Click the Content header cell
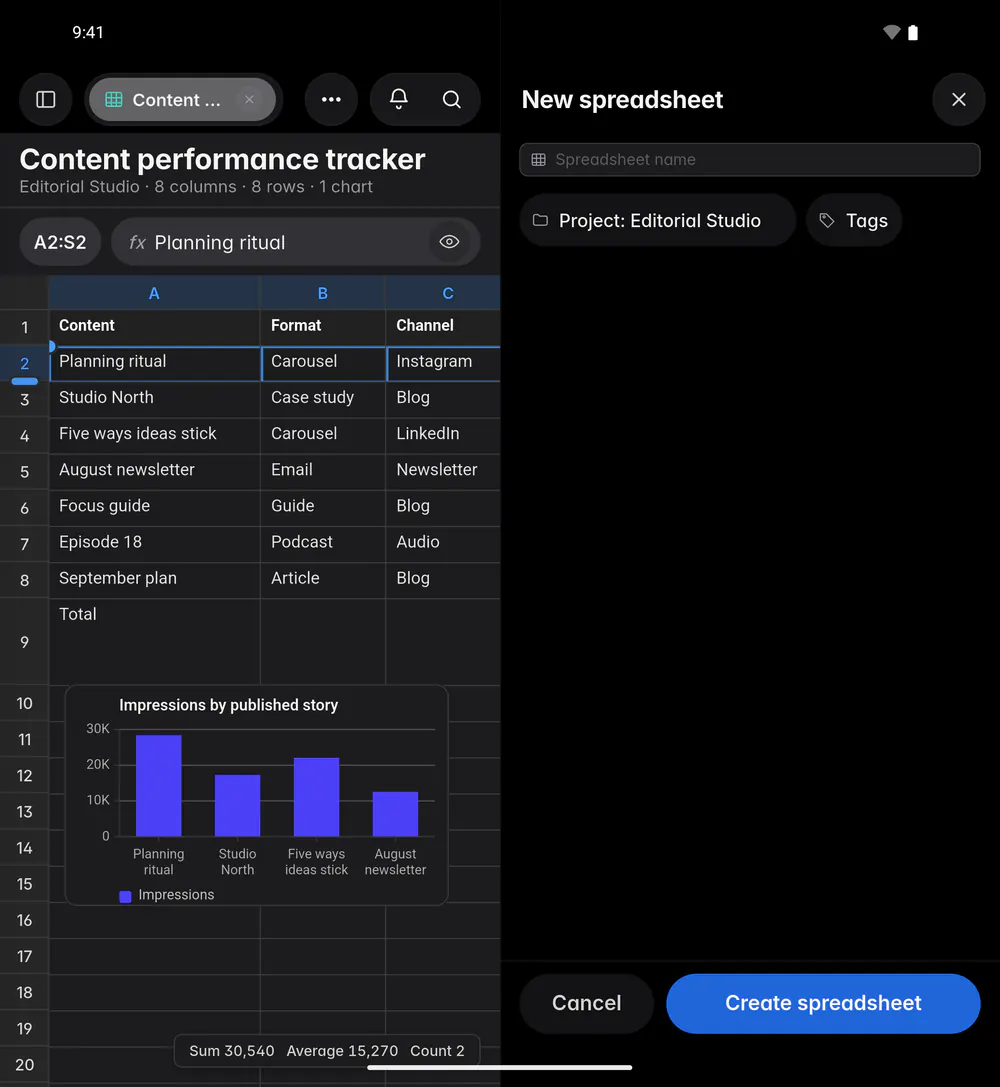Viewport: 1000px width, 1087px height. 155,326
